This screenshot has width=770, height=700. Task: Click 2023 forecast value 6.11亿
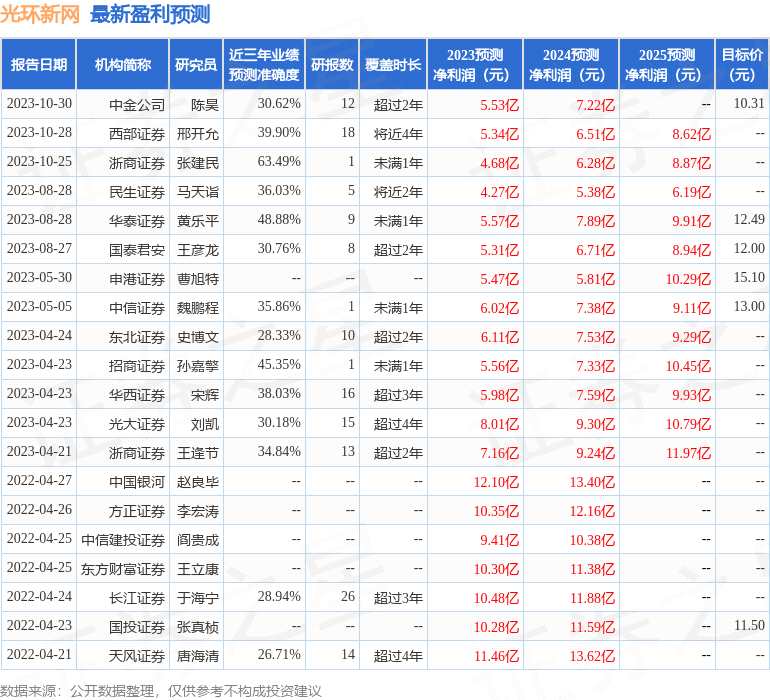coord(499,336)
